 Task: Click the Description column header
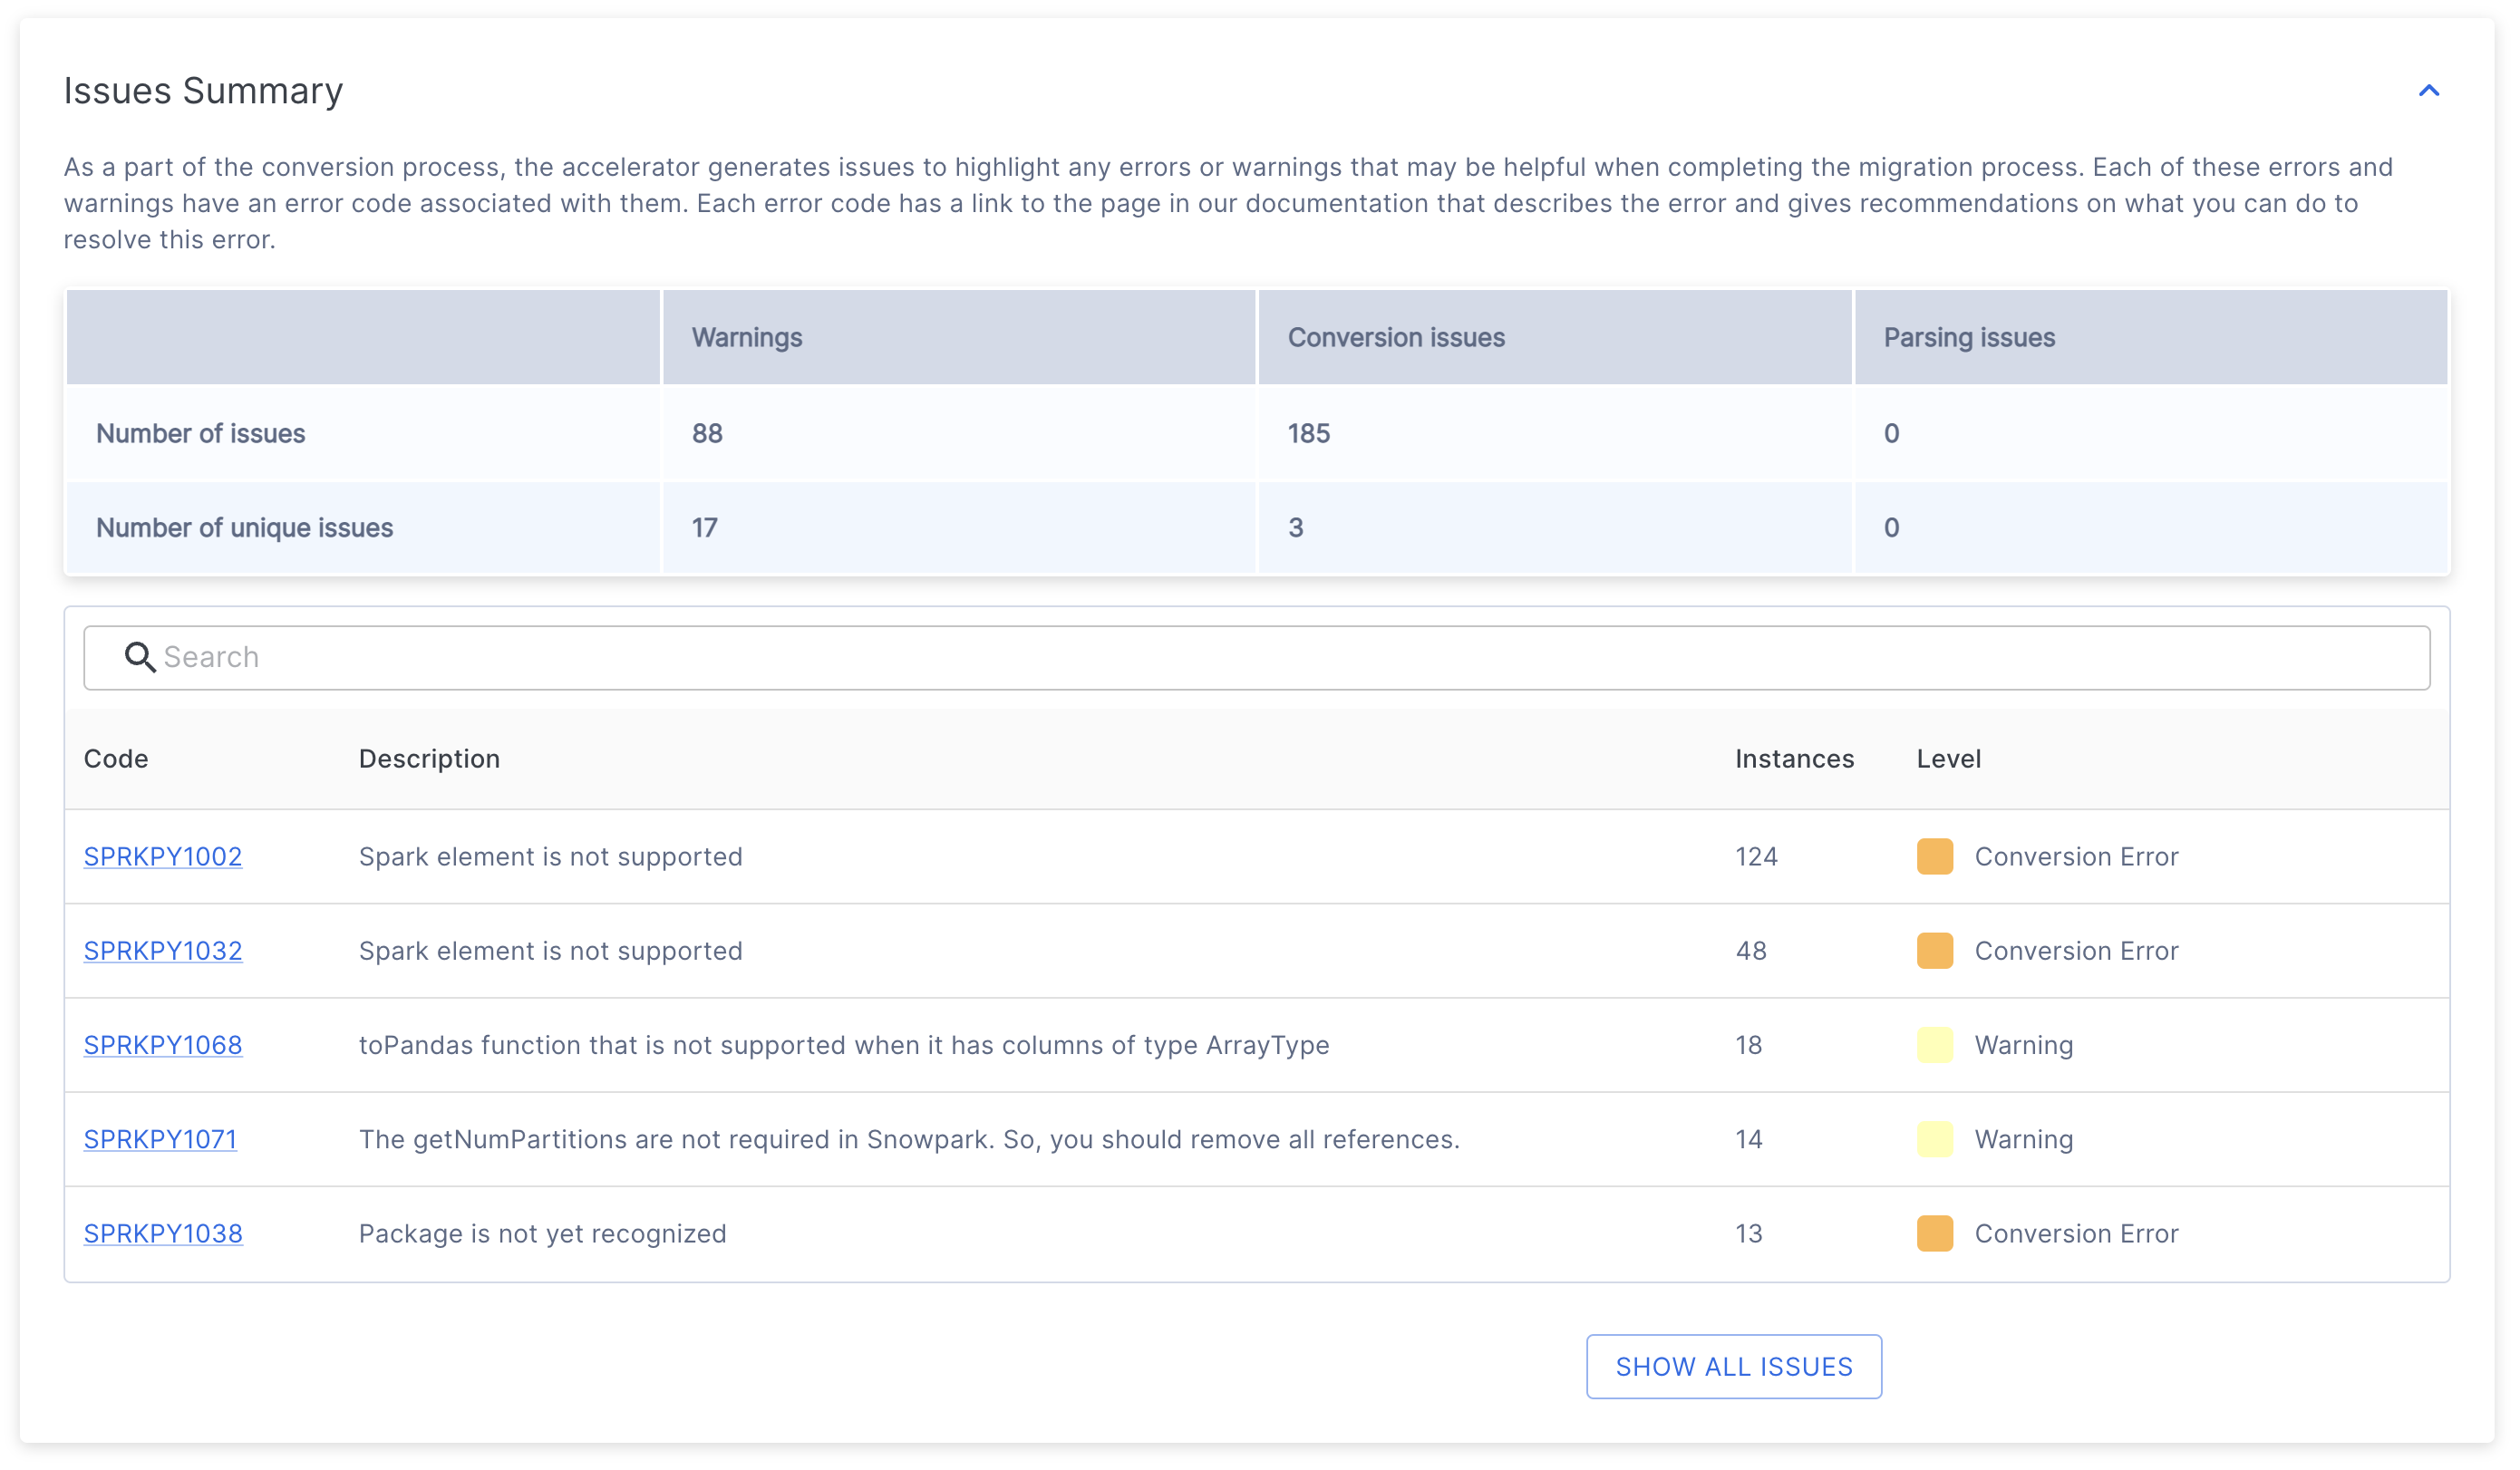click(x=429, y=758)
